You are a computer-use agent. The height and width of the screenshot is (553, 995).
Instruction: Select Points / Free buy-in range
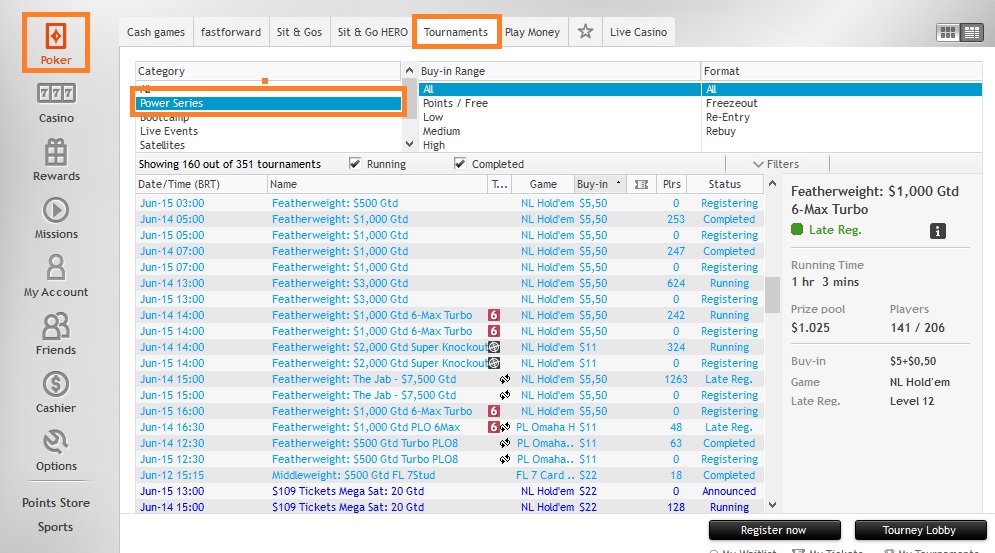coord(559,103)
